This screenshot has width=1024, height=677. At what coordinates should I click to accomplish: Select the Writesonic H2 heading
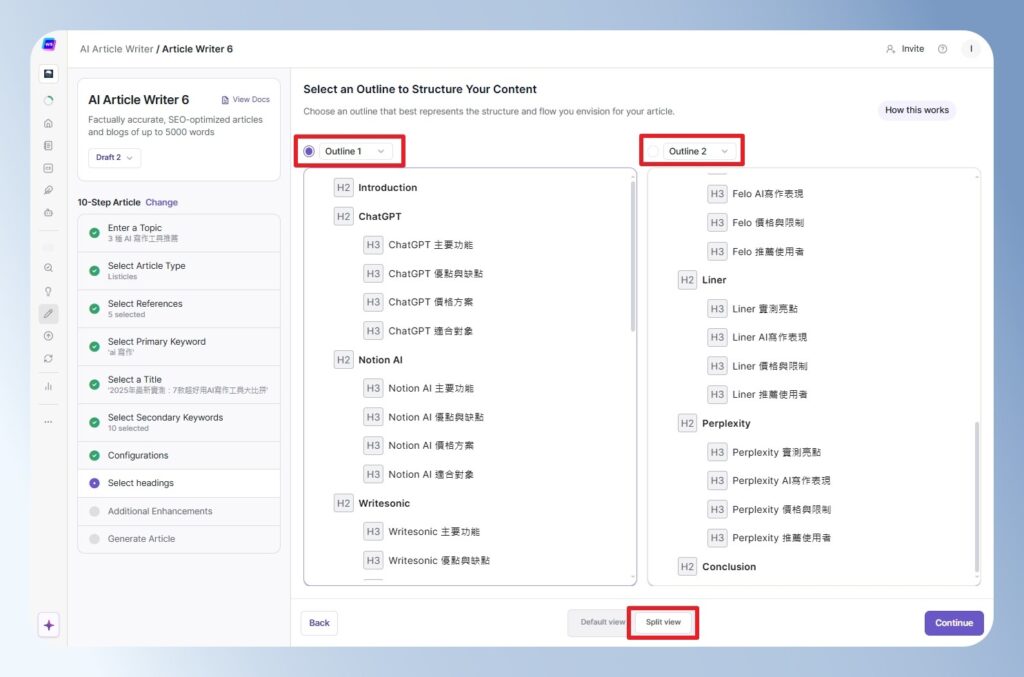pyautogui.click(x=384, y=503)
